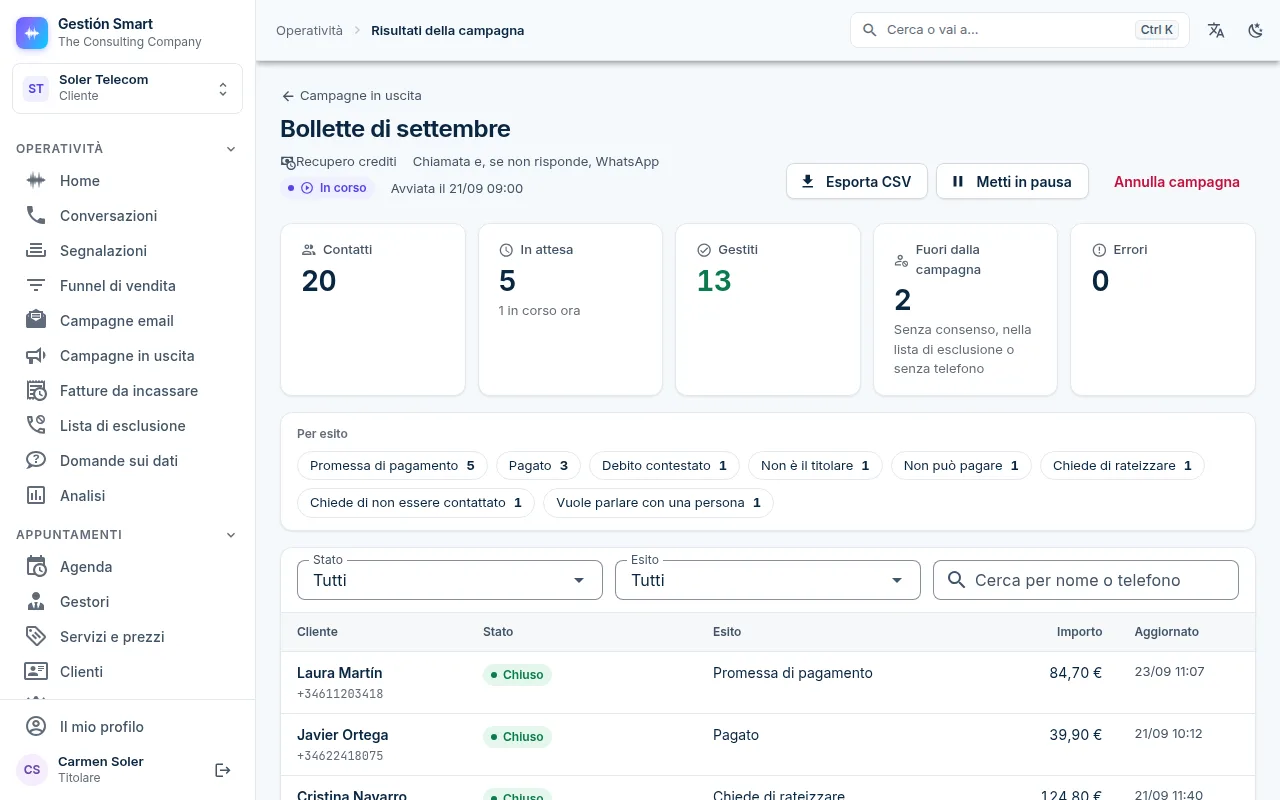Open Agenda in the sidebar

[x=128, y=567]
